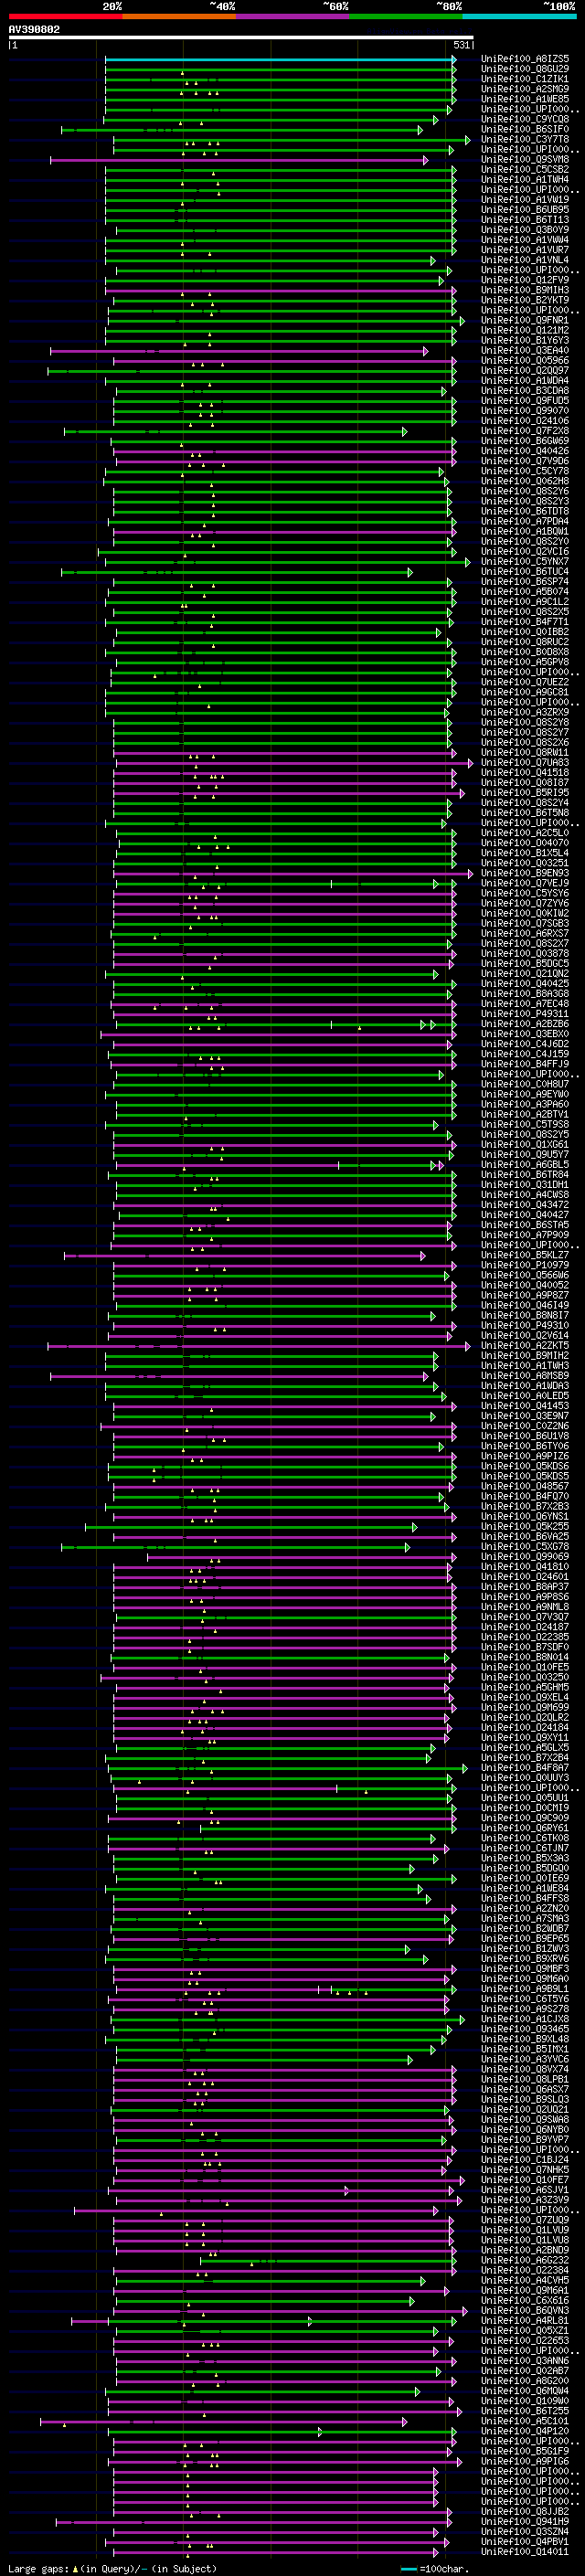This screenshot has width=585, height=2576.
Task: Select the UniRef100_B6UB95 label
Action: 525,209
